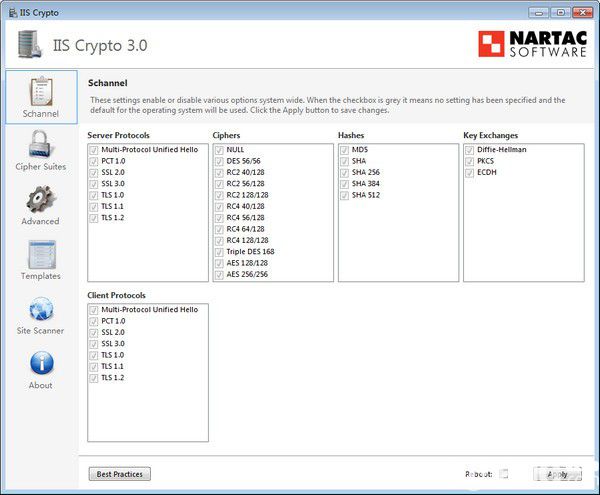Viewport: 600px width, 495px height.
Task: Toggle the RC2 128/128 cipher checkbox
Action: 219,195
